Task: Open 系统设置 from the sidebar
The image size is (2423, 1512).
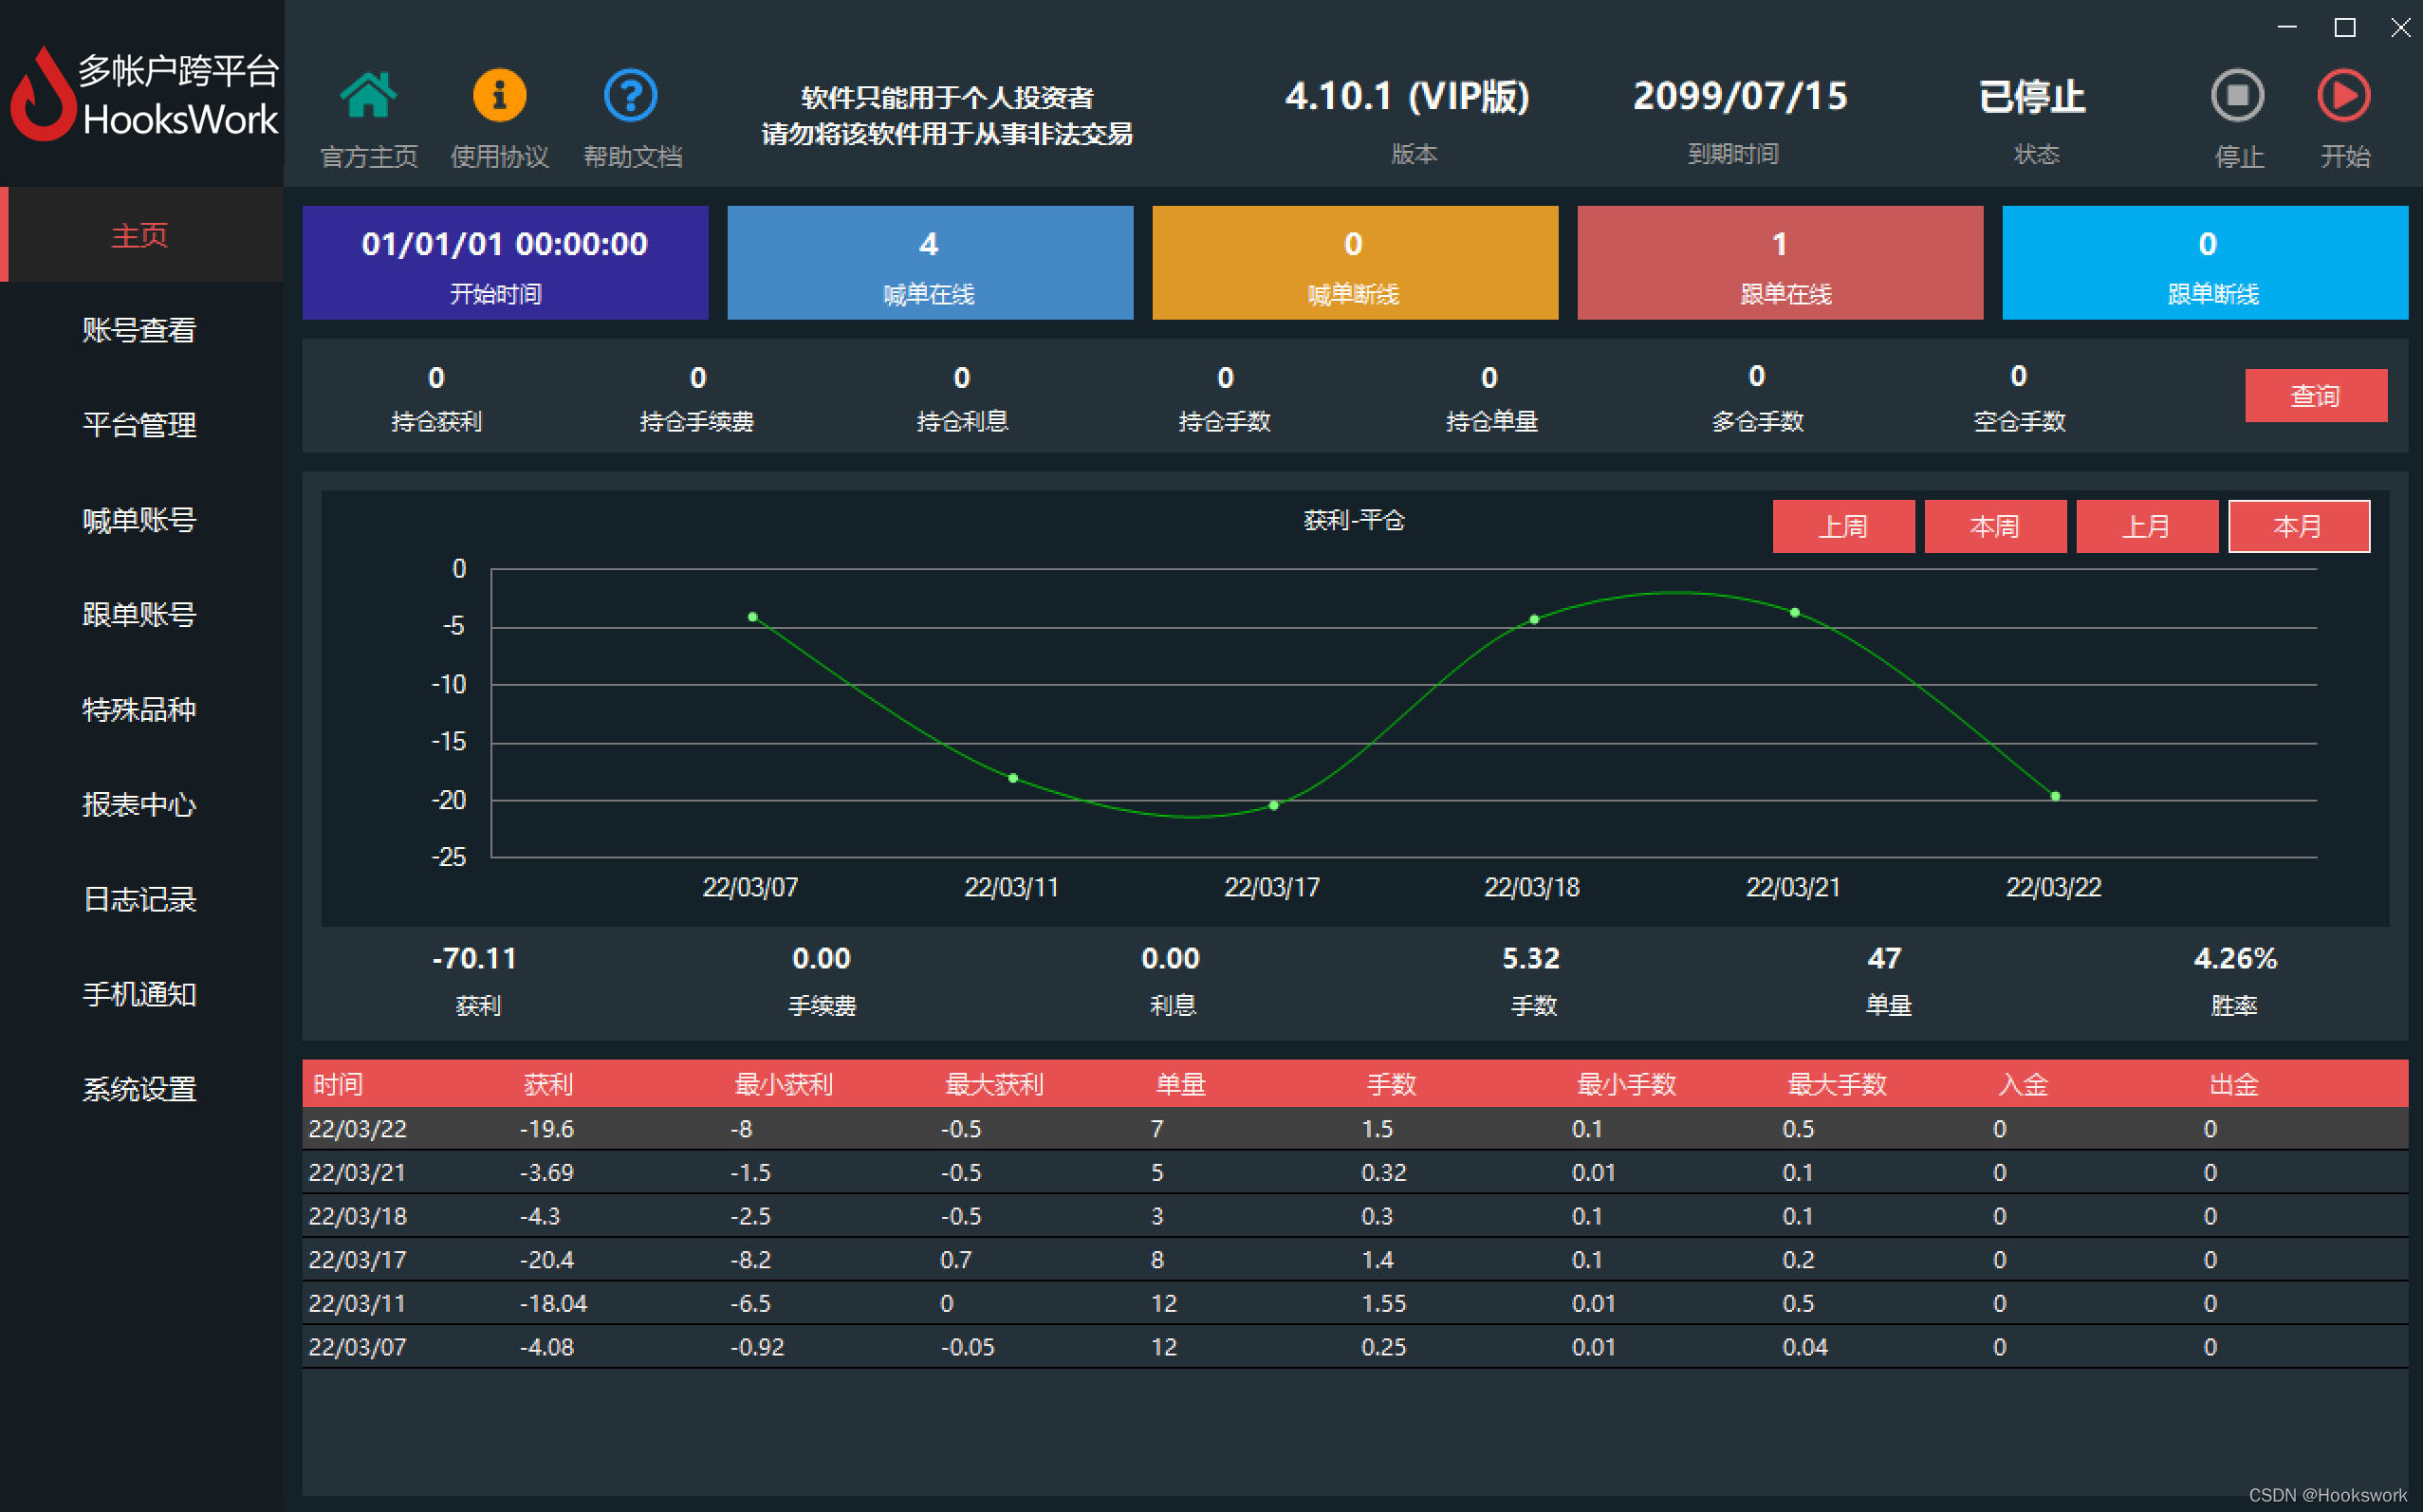Action: click(x=140, y=1089)
